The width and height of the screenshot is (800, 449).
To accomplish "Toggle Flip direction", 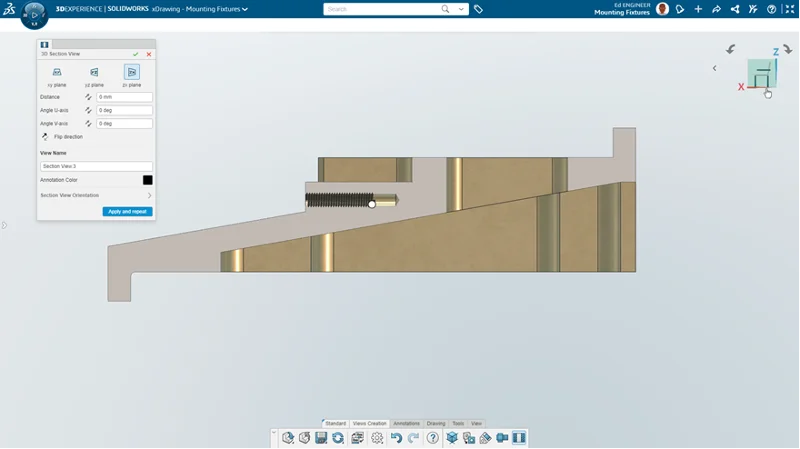I will tap(45, 136).
